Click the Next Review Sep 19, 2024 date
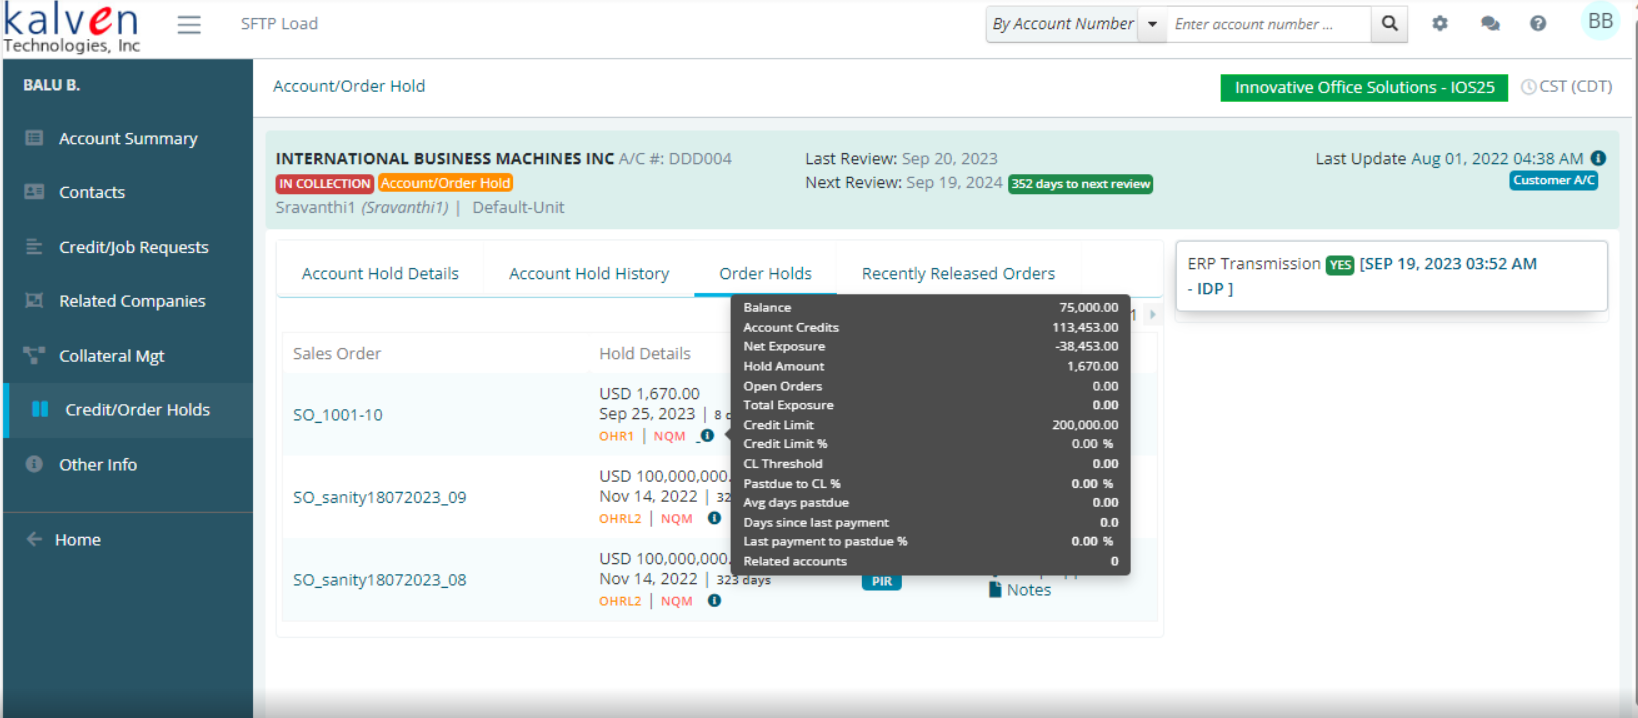The height and width of the screenshot is (718, 1638). tap(954, 183)
